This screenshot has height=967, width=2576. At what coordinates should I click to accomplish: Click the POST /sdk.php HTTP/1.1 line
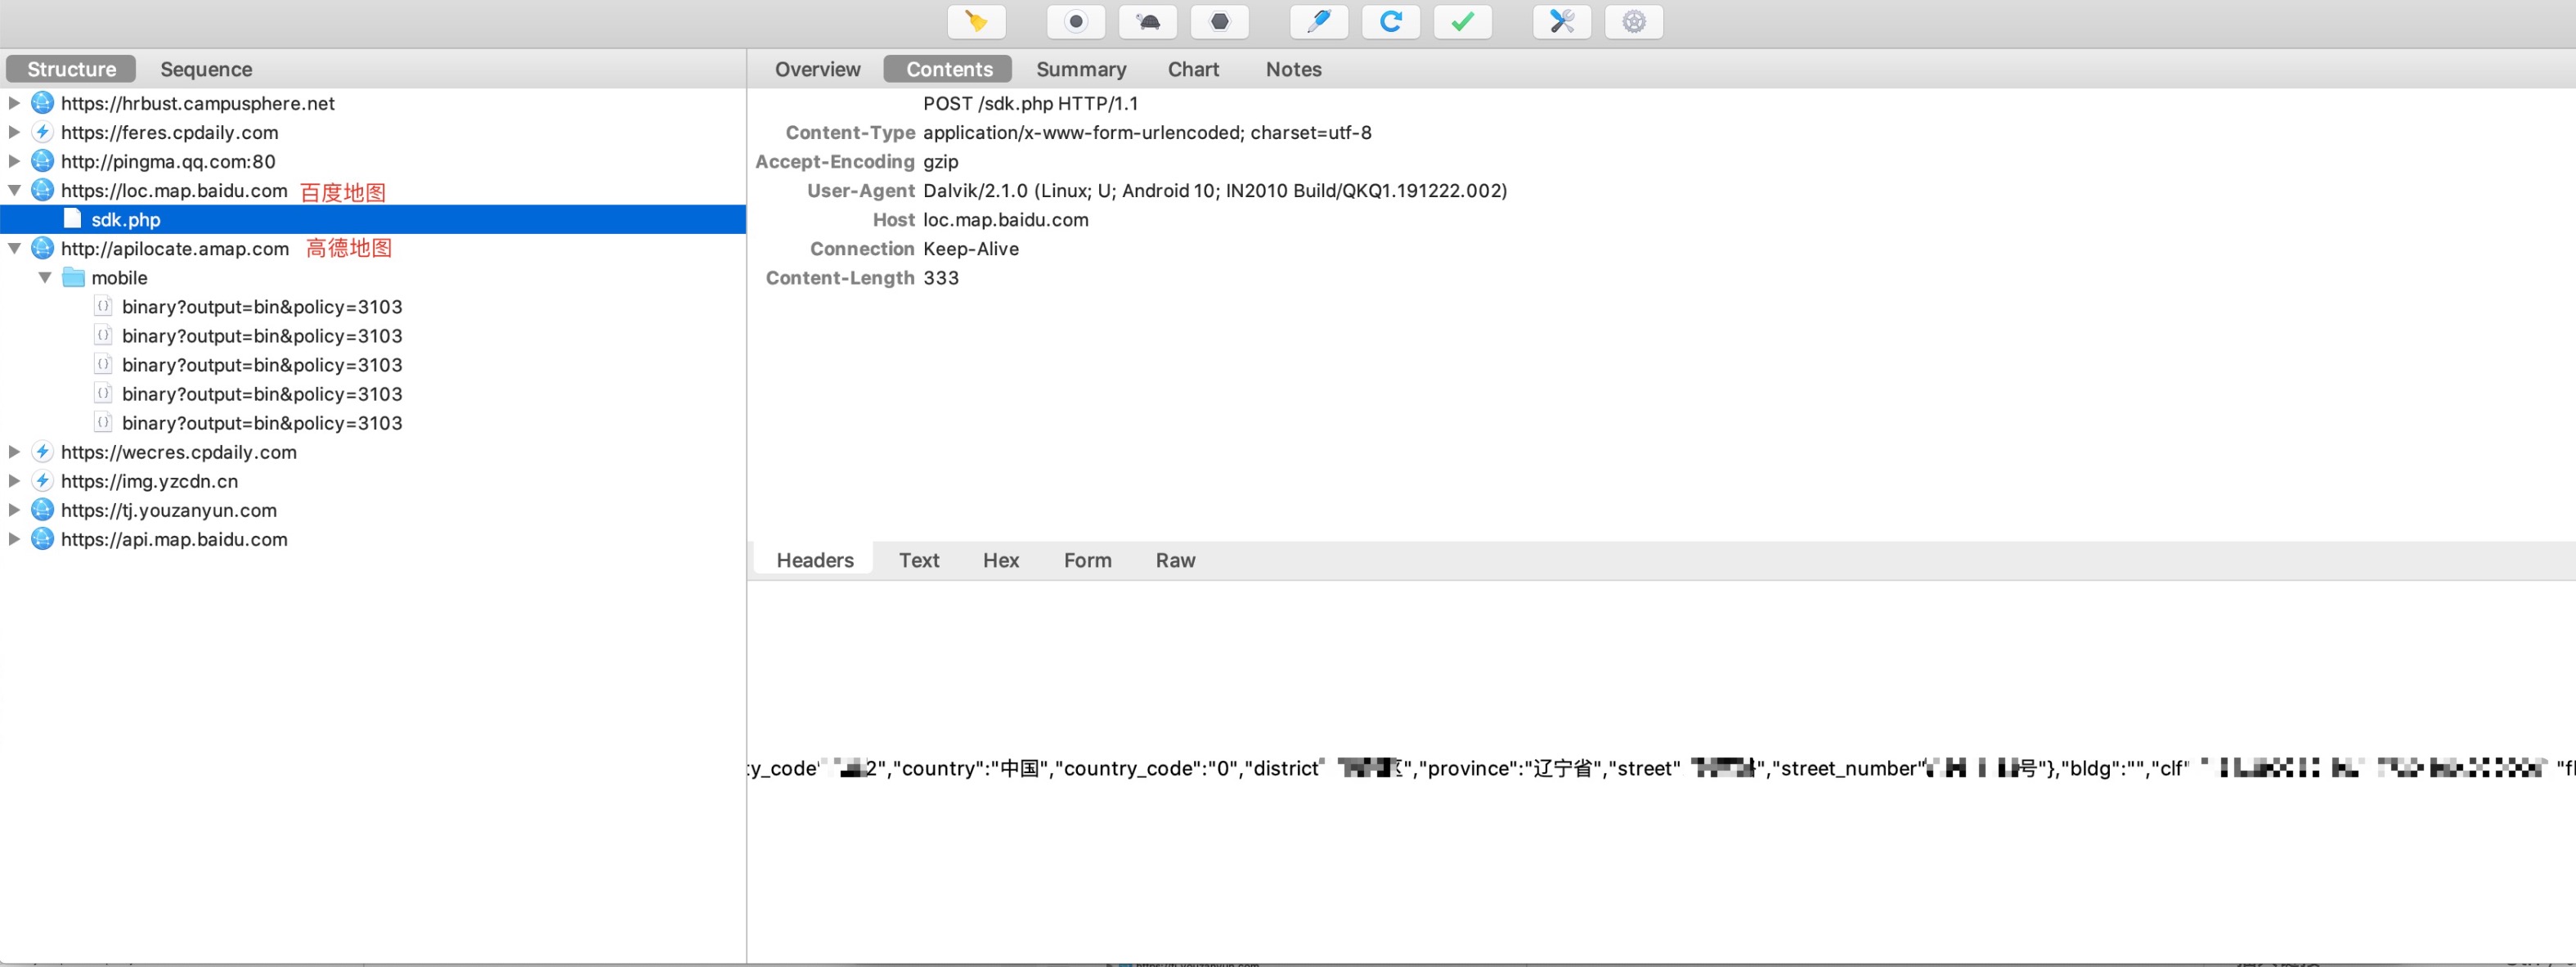click(x=1031, y=103)
